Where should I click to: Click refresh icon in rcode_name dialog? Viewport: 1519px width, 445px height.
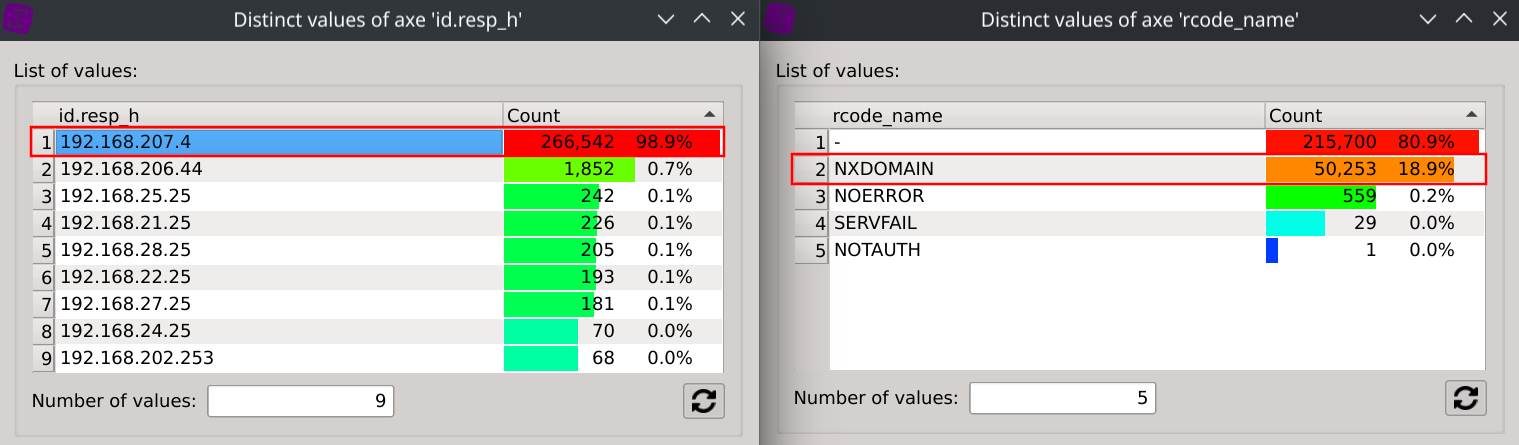pos(1465,398)
